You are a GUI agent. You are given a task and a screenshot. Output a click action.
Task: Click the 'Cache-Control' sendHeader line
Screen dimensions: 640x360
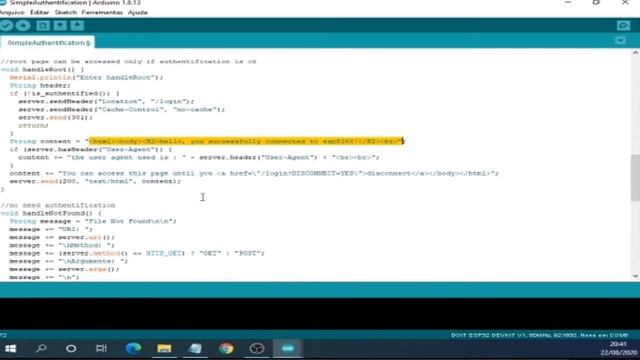122,109
